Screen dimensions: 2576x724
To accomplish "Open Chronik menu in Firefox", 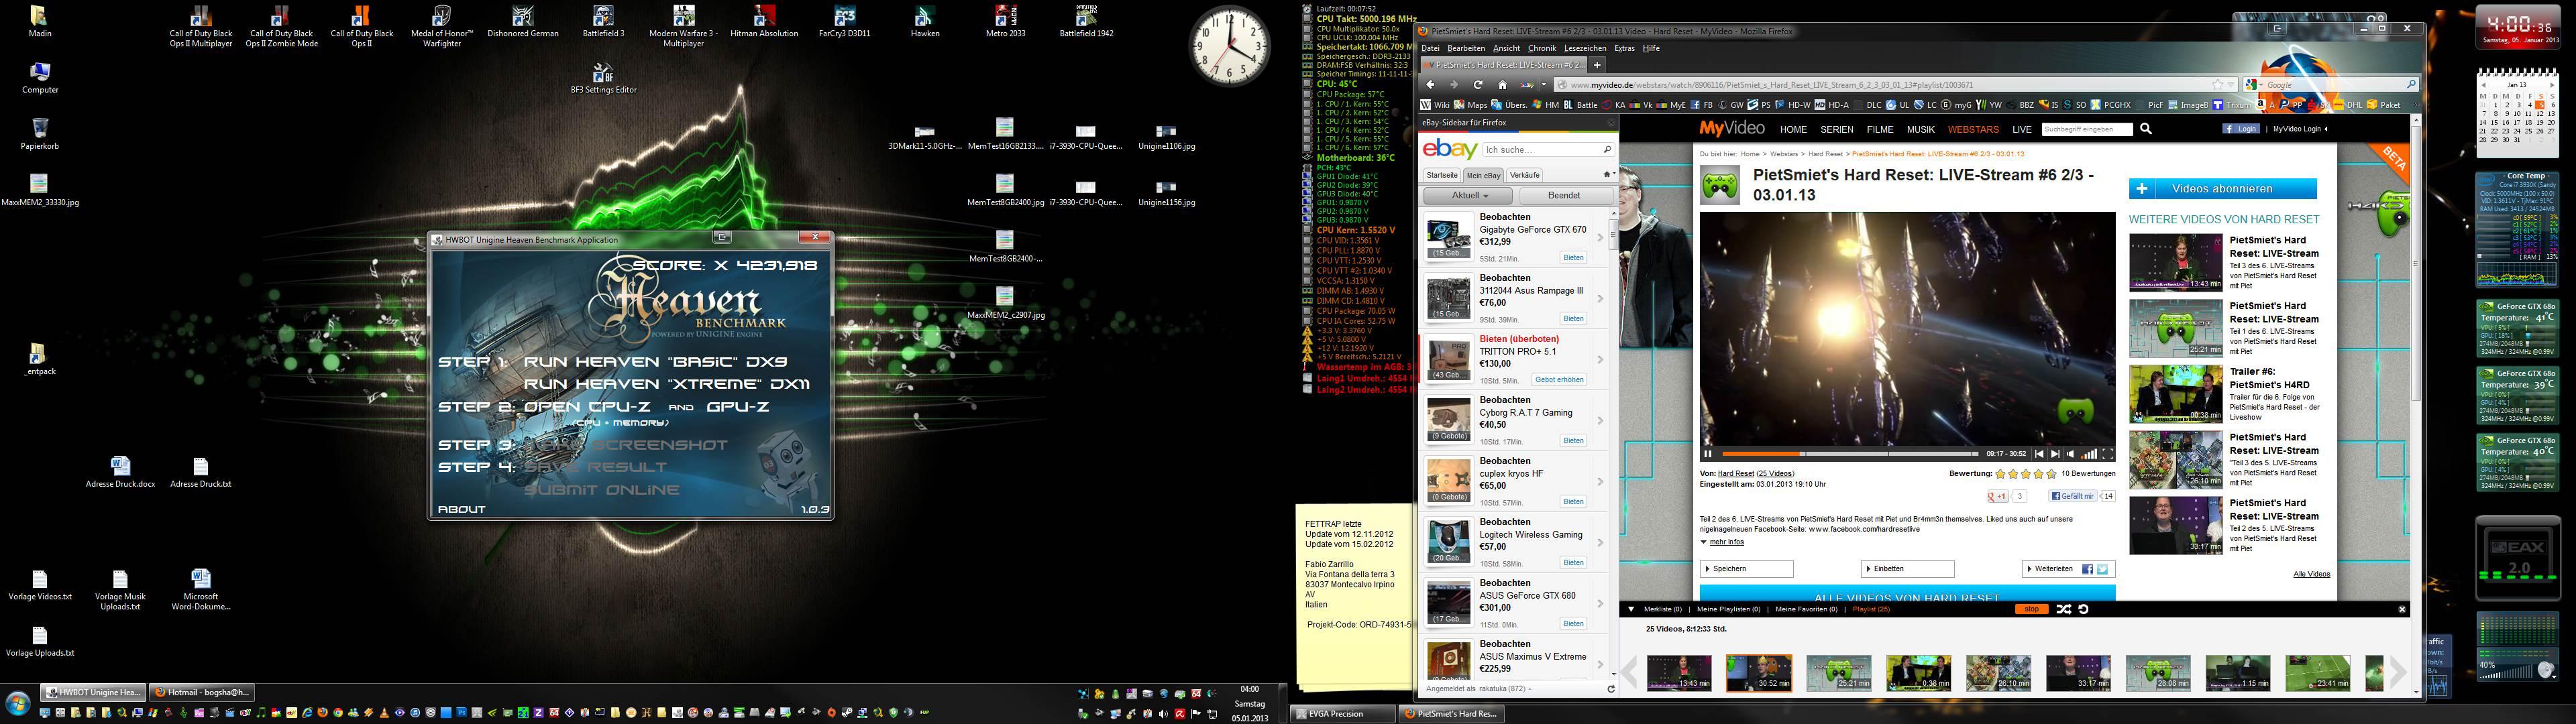I will point(1542,48).
